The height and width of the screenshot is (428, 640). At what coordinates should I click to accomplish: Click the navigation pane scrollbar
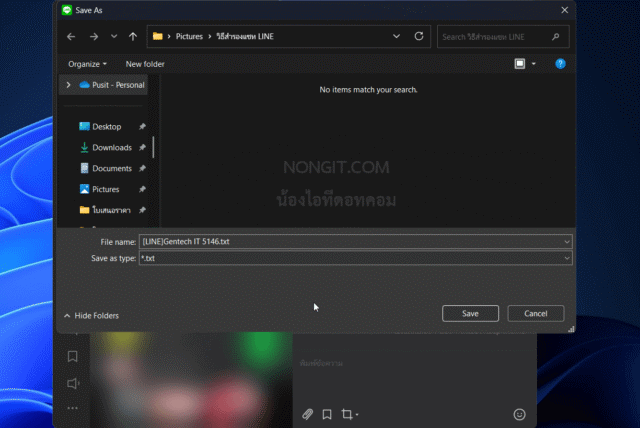coord(153,147)
